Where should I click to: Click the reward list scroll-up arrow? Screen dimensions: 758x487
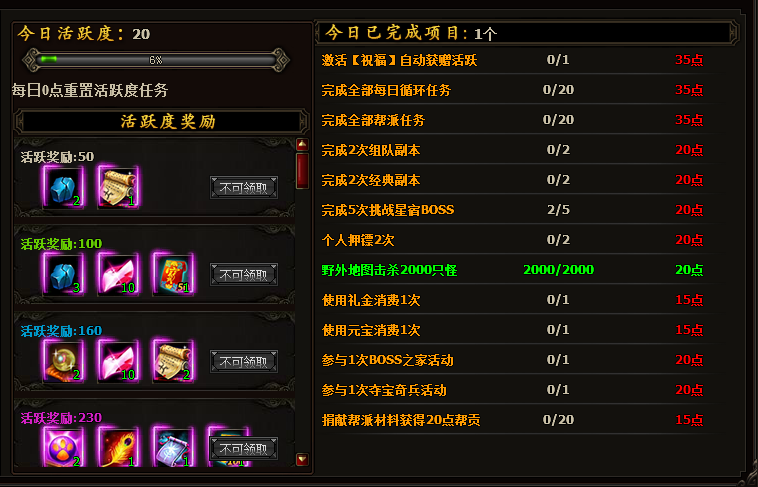[x=302, y=144]
